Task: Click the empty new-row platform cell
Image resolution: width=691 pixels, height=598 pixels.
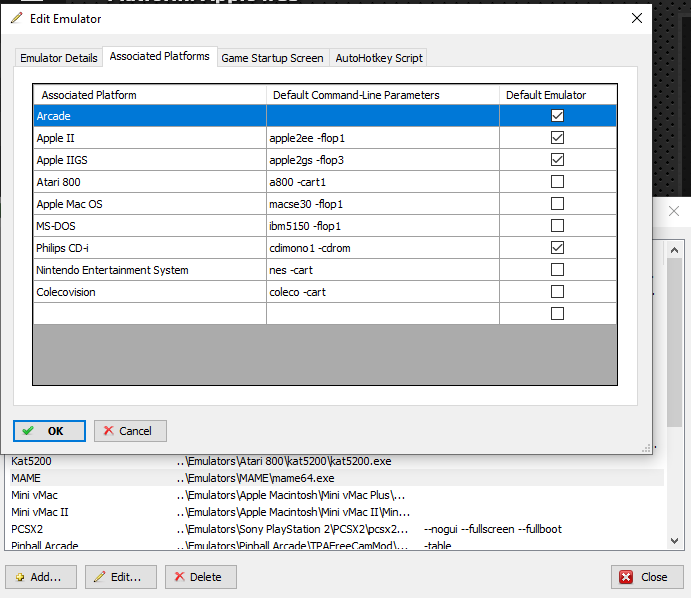Action: (150, 314)
